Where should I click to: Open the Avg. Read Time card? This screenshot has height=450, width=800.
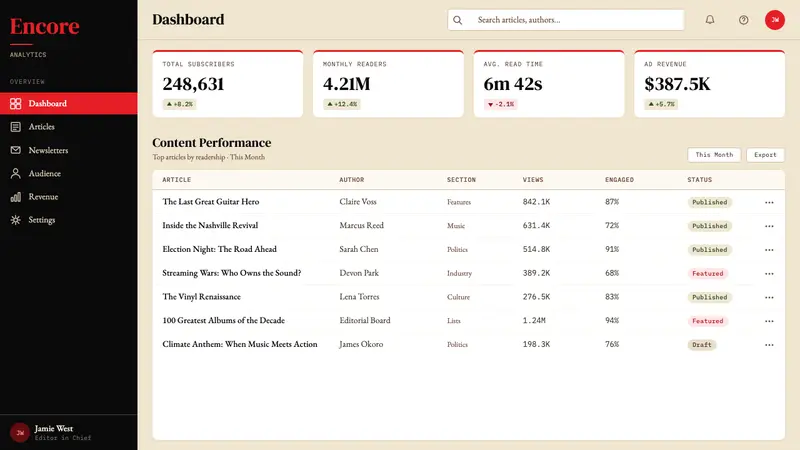point(549,84)
